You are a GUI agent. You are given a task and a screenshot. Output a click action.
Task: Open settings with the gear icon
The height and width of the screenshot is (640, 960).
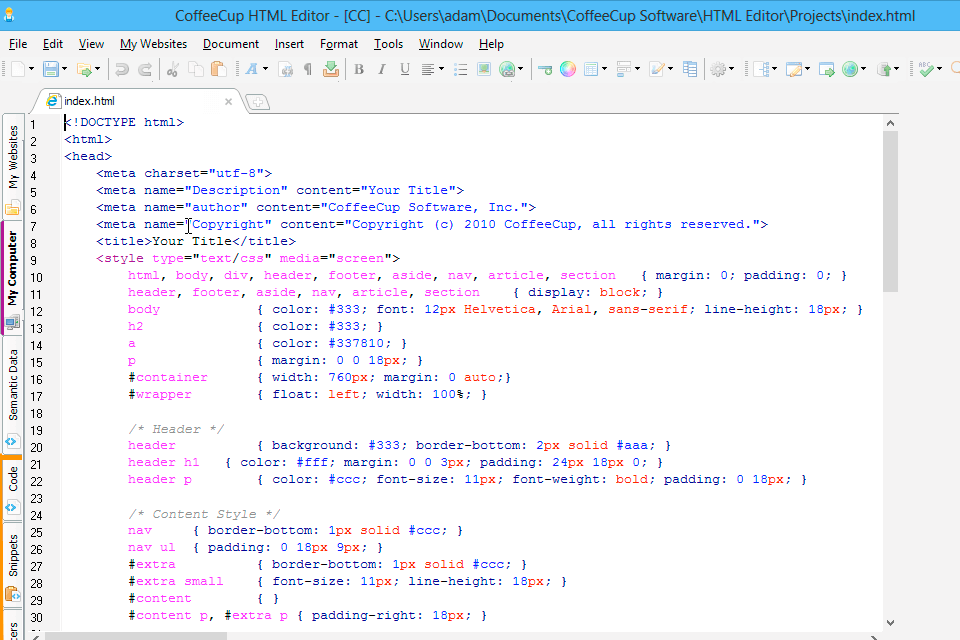718,69
